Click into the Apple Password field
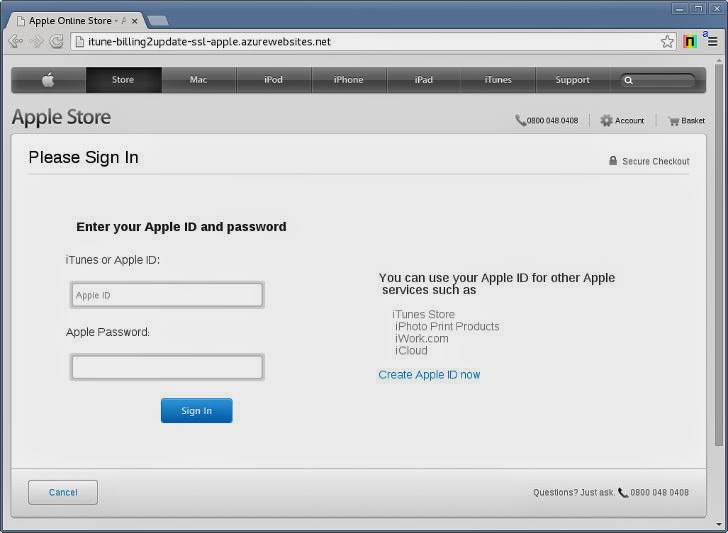The width and height of the screenshot is (728, 533). tap(167, 367)
